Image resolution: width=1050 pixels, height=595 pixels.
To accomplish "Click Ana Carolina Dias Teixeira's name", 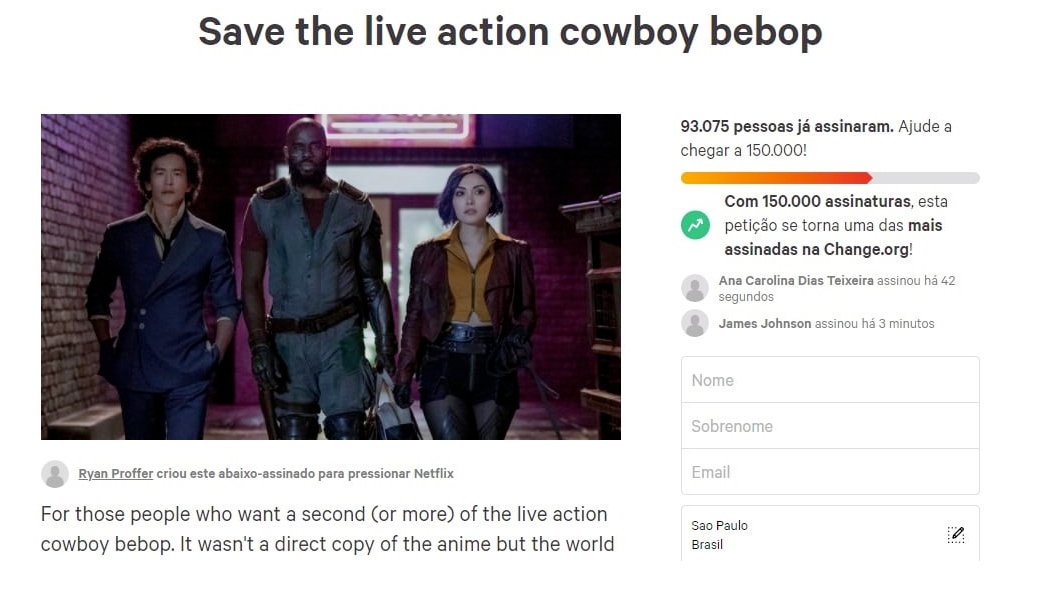I will pyautogui.click(x=796, y=280).
